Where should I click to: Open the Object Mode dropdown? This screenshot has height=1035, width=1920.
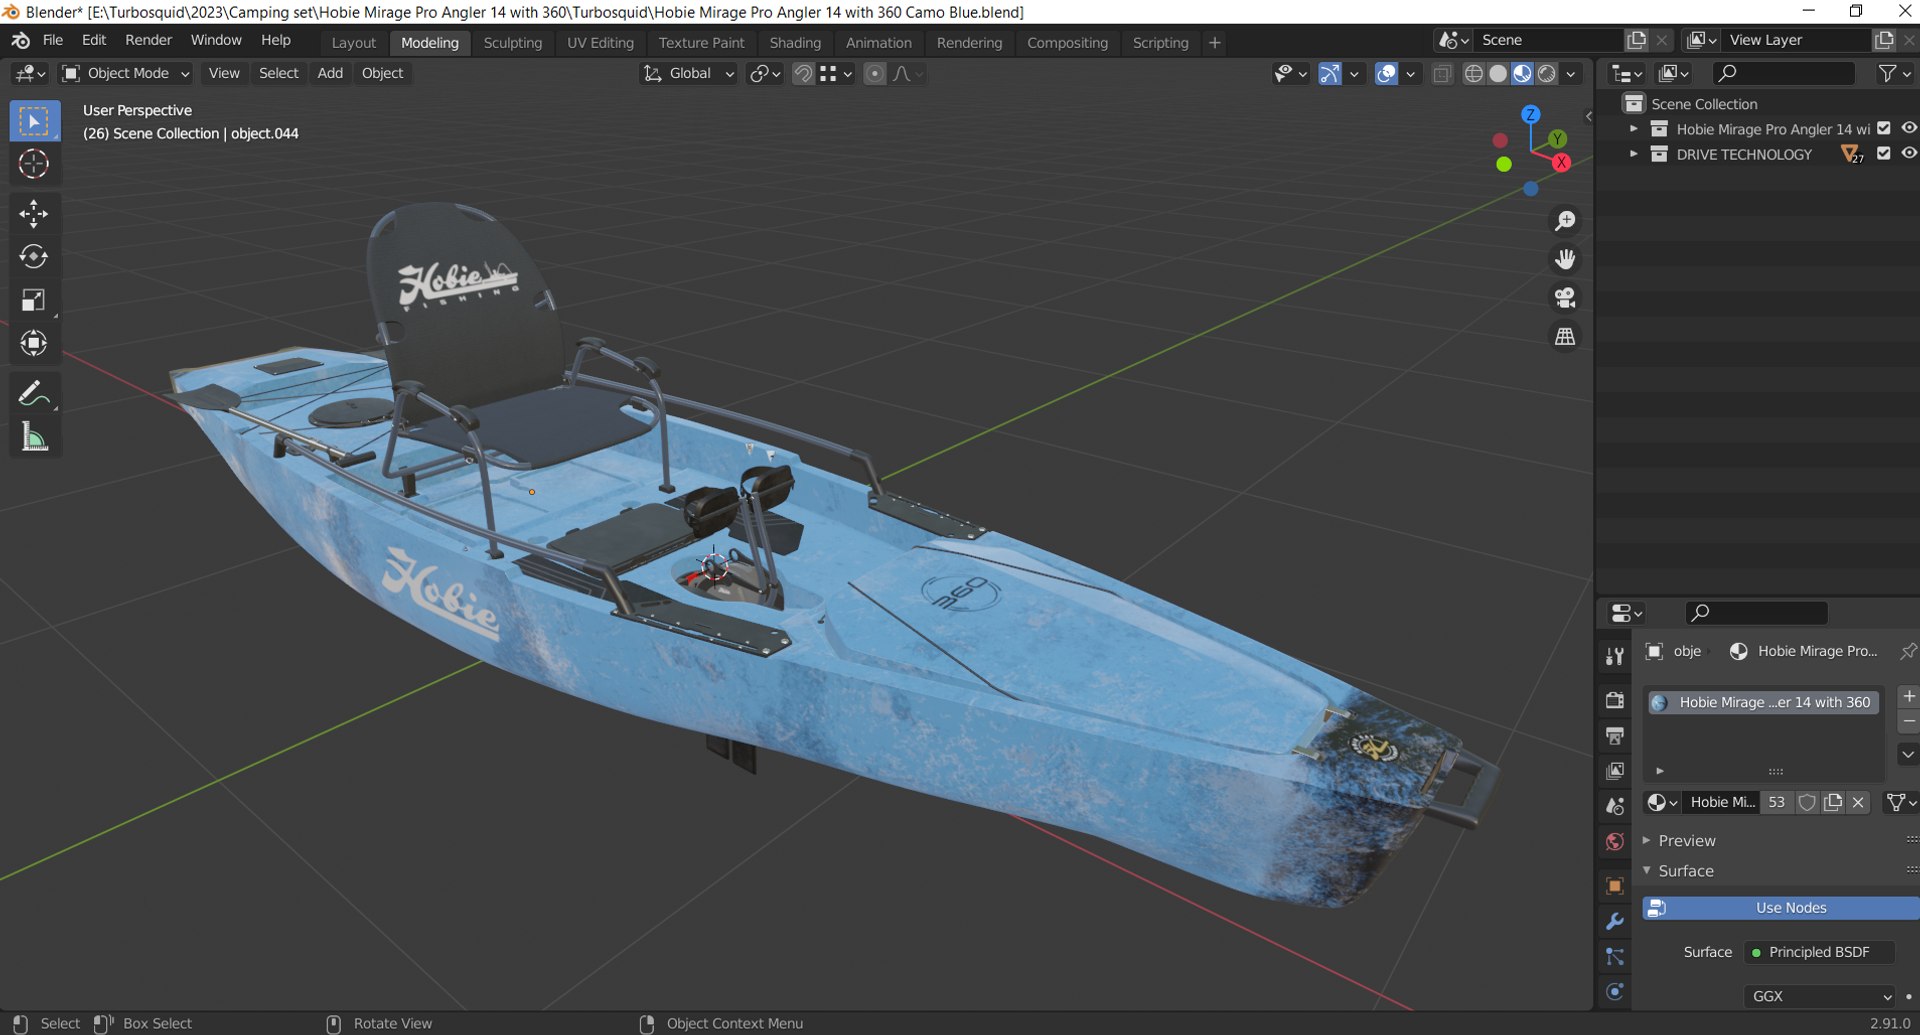tap(126, 73)
